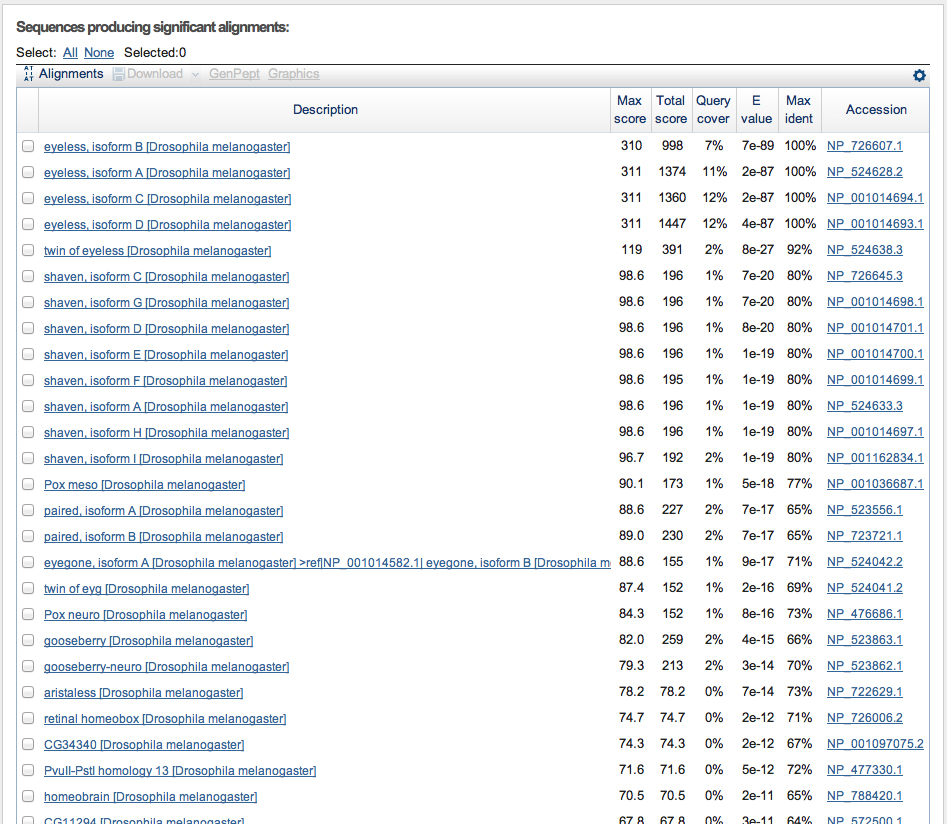Viewport: 947px width, 824px height.
Task: Click the Alignments icon
Action: coord(28,74)
